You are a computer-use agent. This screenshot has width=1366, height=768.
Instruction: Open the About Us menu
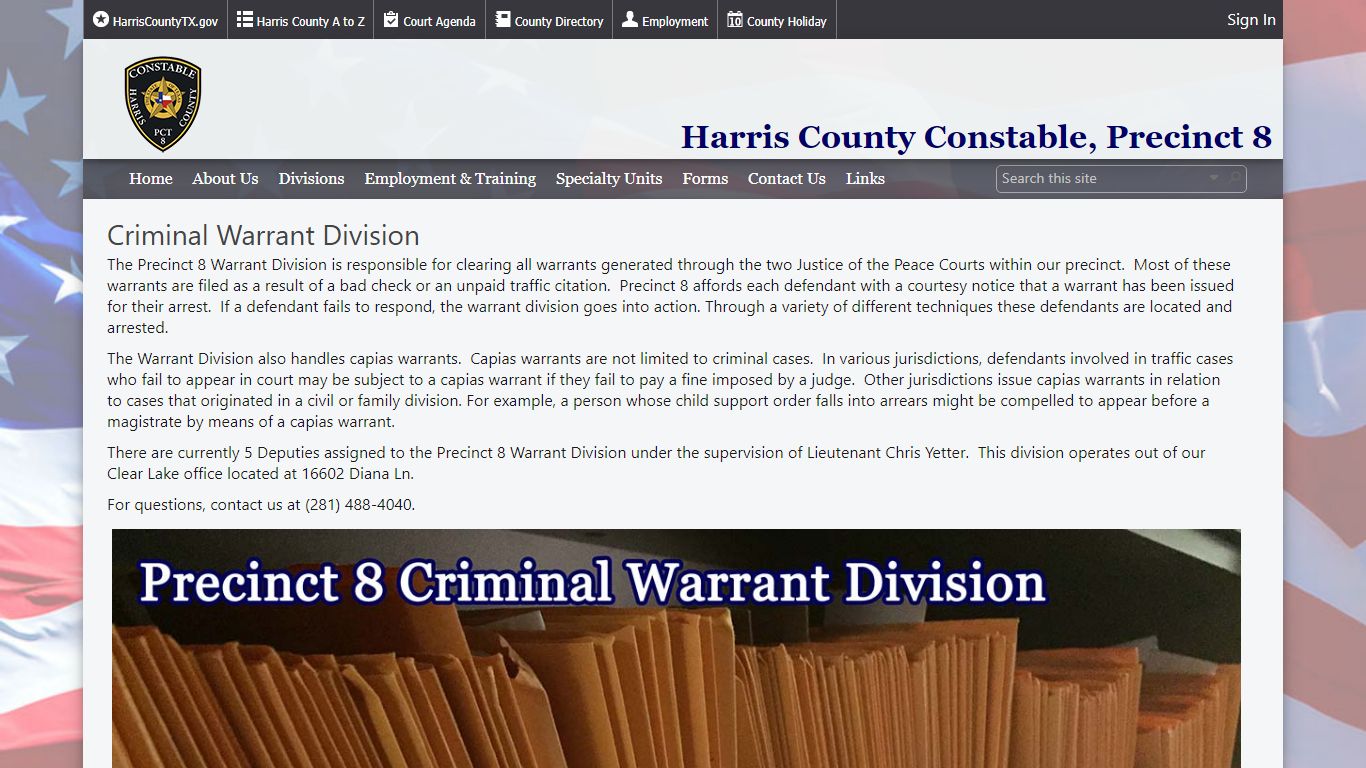click(225, 179)
